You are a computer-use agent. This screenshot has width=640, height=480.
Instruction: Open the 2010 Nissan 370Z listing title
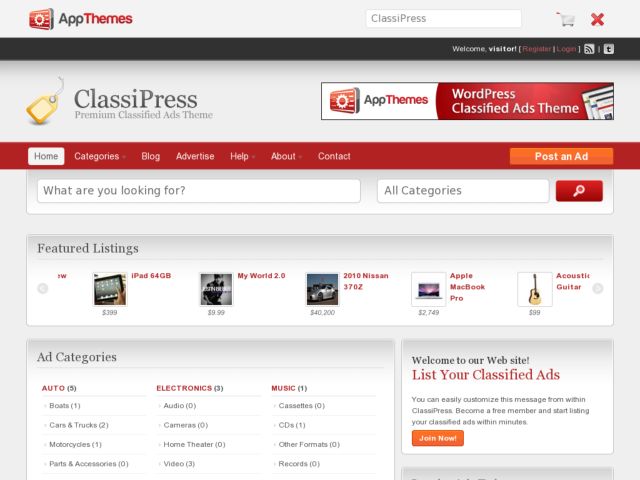point(366,281)
